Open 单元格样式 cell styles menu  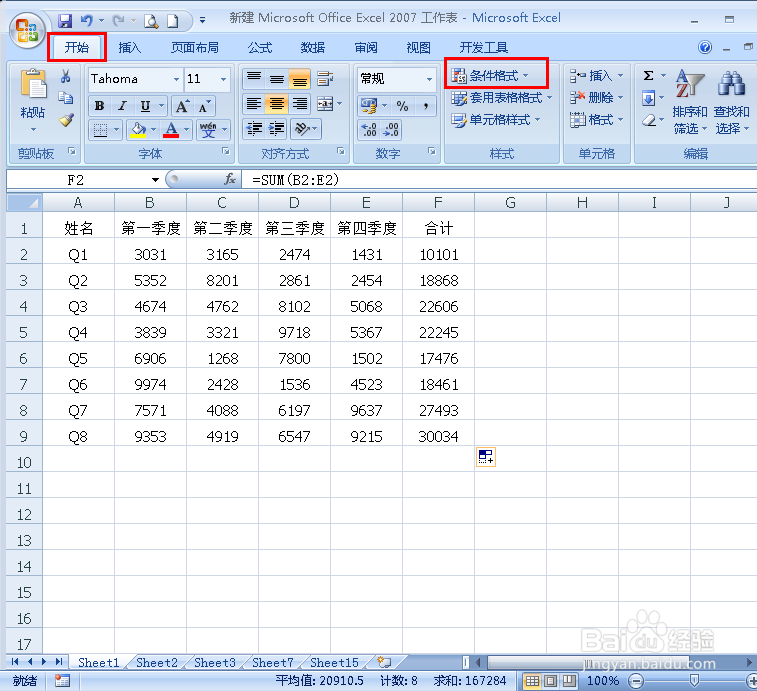click(496, 119)
